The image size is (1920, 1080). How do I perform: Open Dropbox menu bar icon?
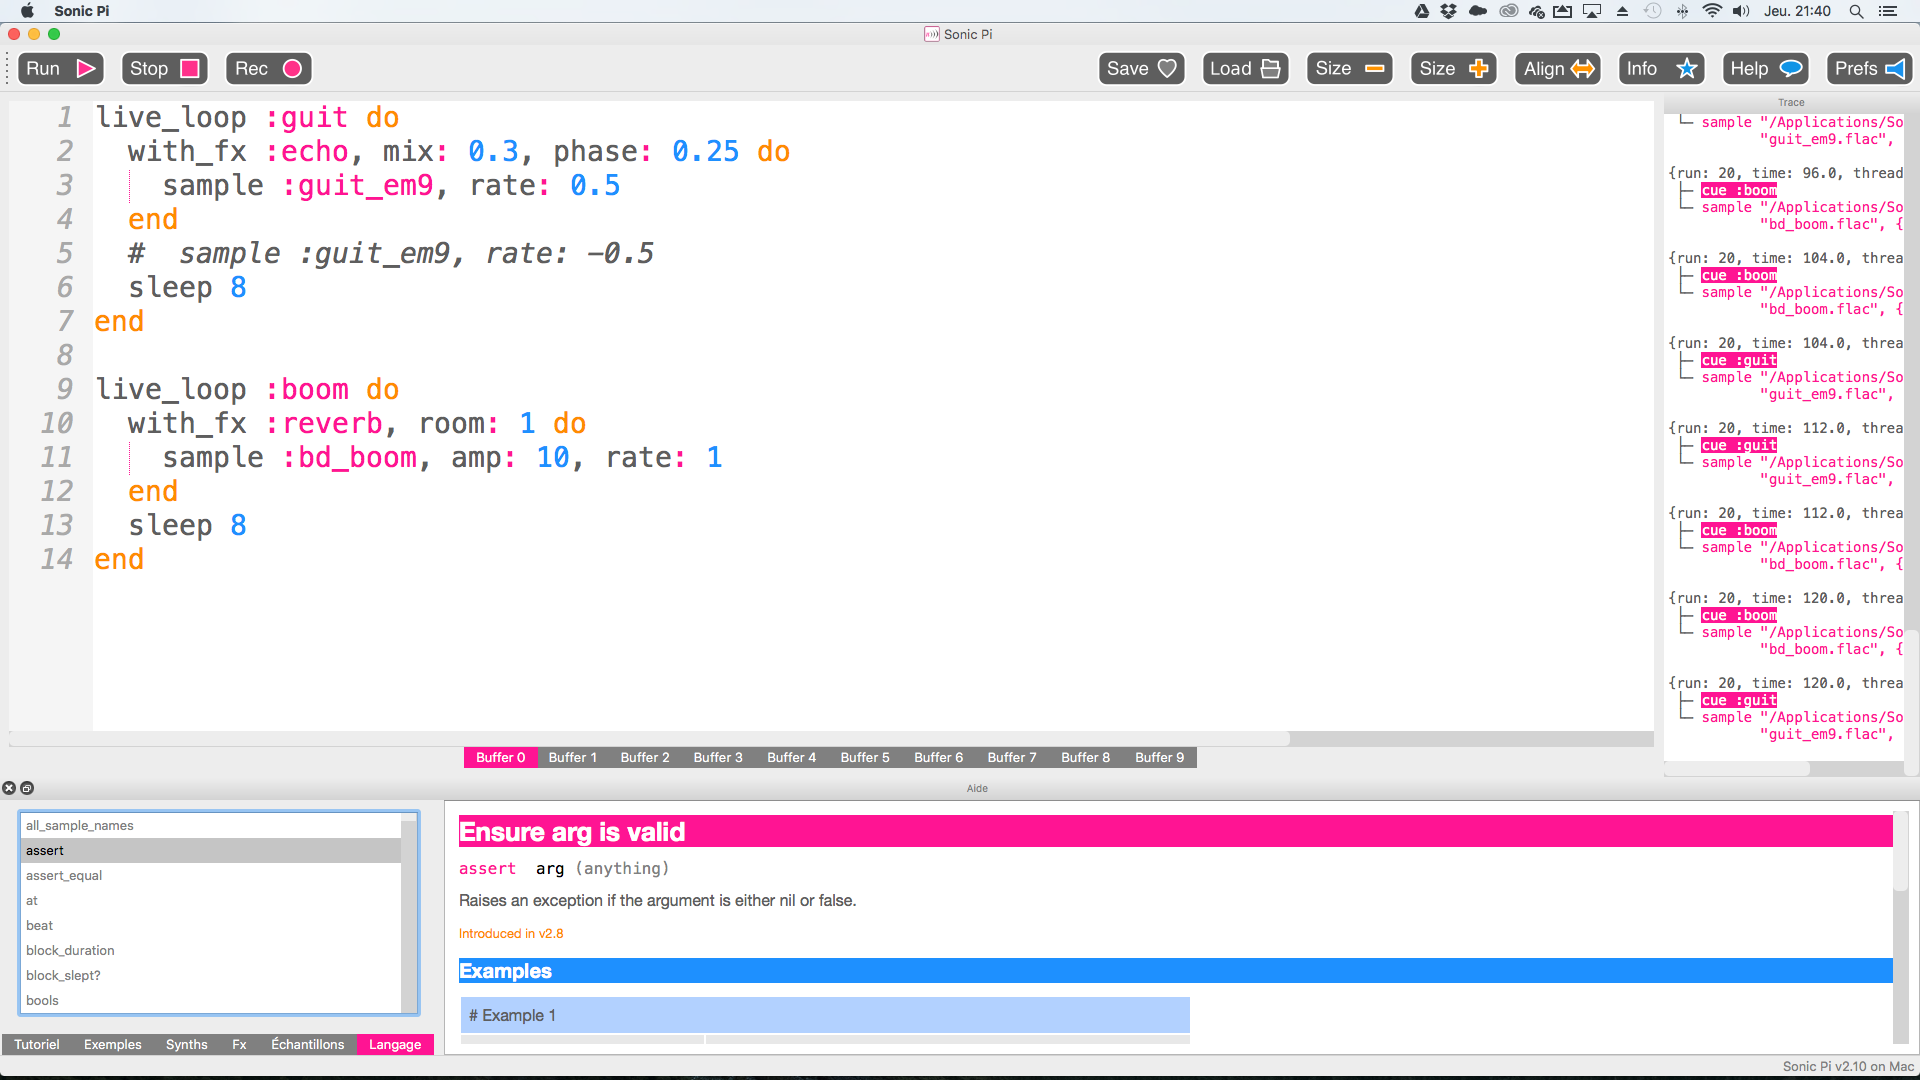(x=1449, y=11)
